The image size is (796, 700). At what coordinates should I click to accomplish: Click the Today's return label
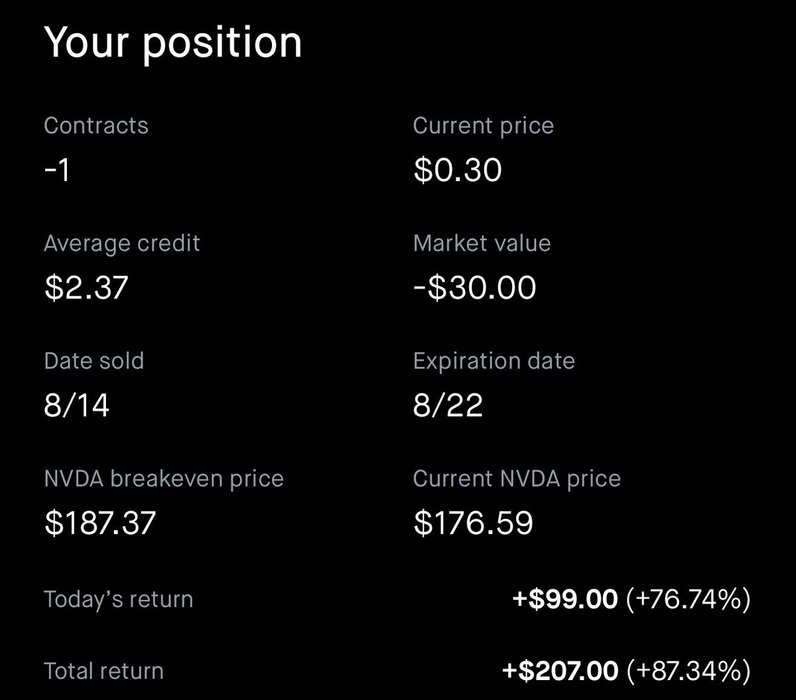pyautogui.click(x=119, y=600)
